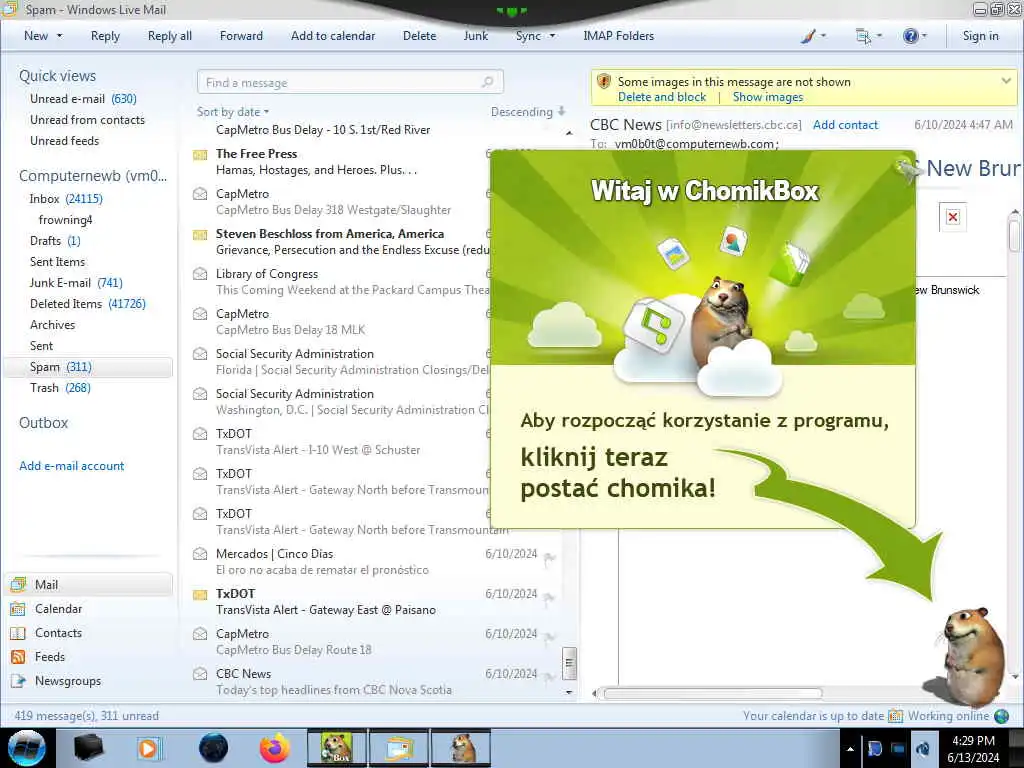Open the blue Help icon
The height and width of the screenshot is (768, 1024).
(x=910, y=37)
